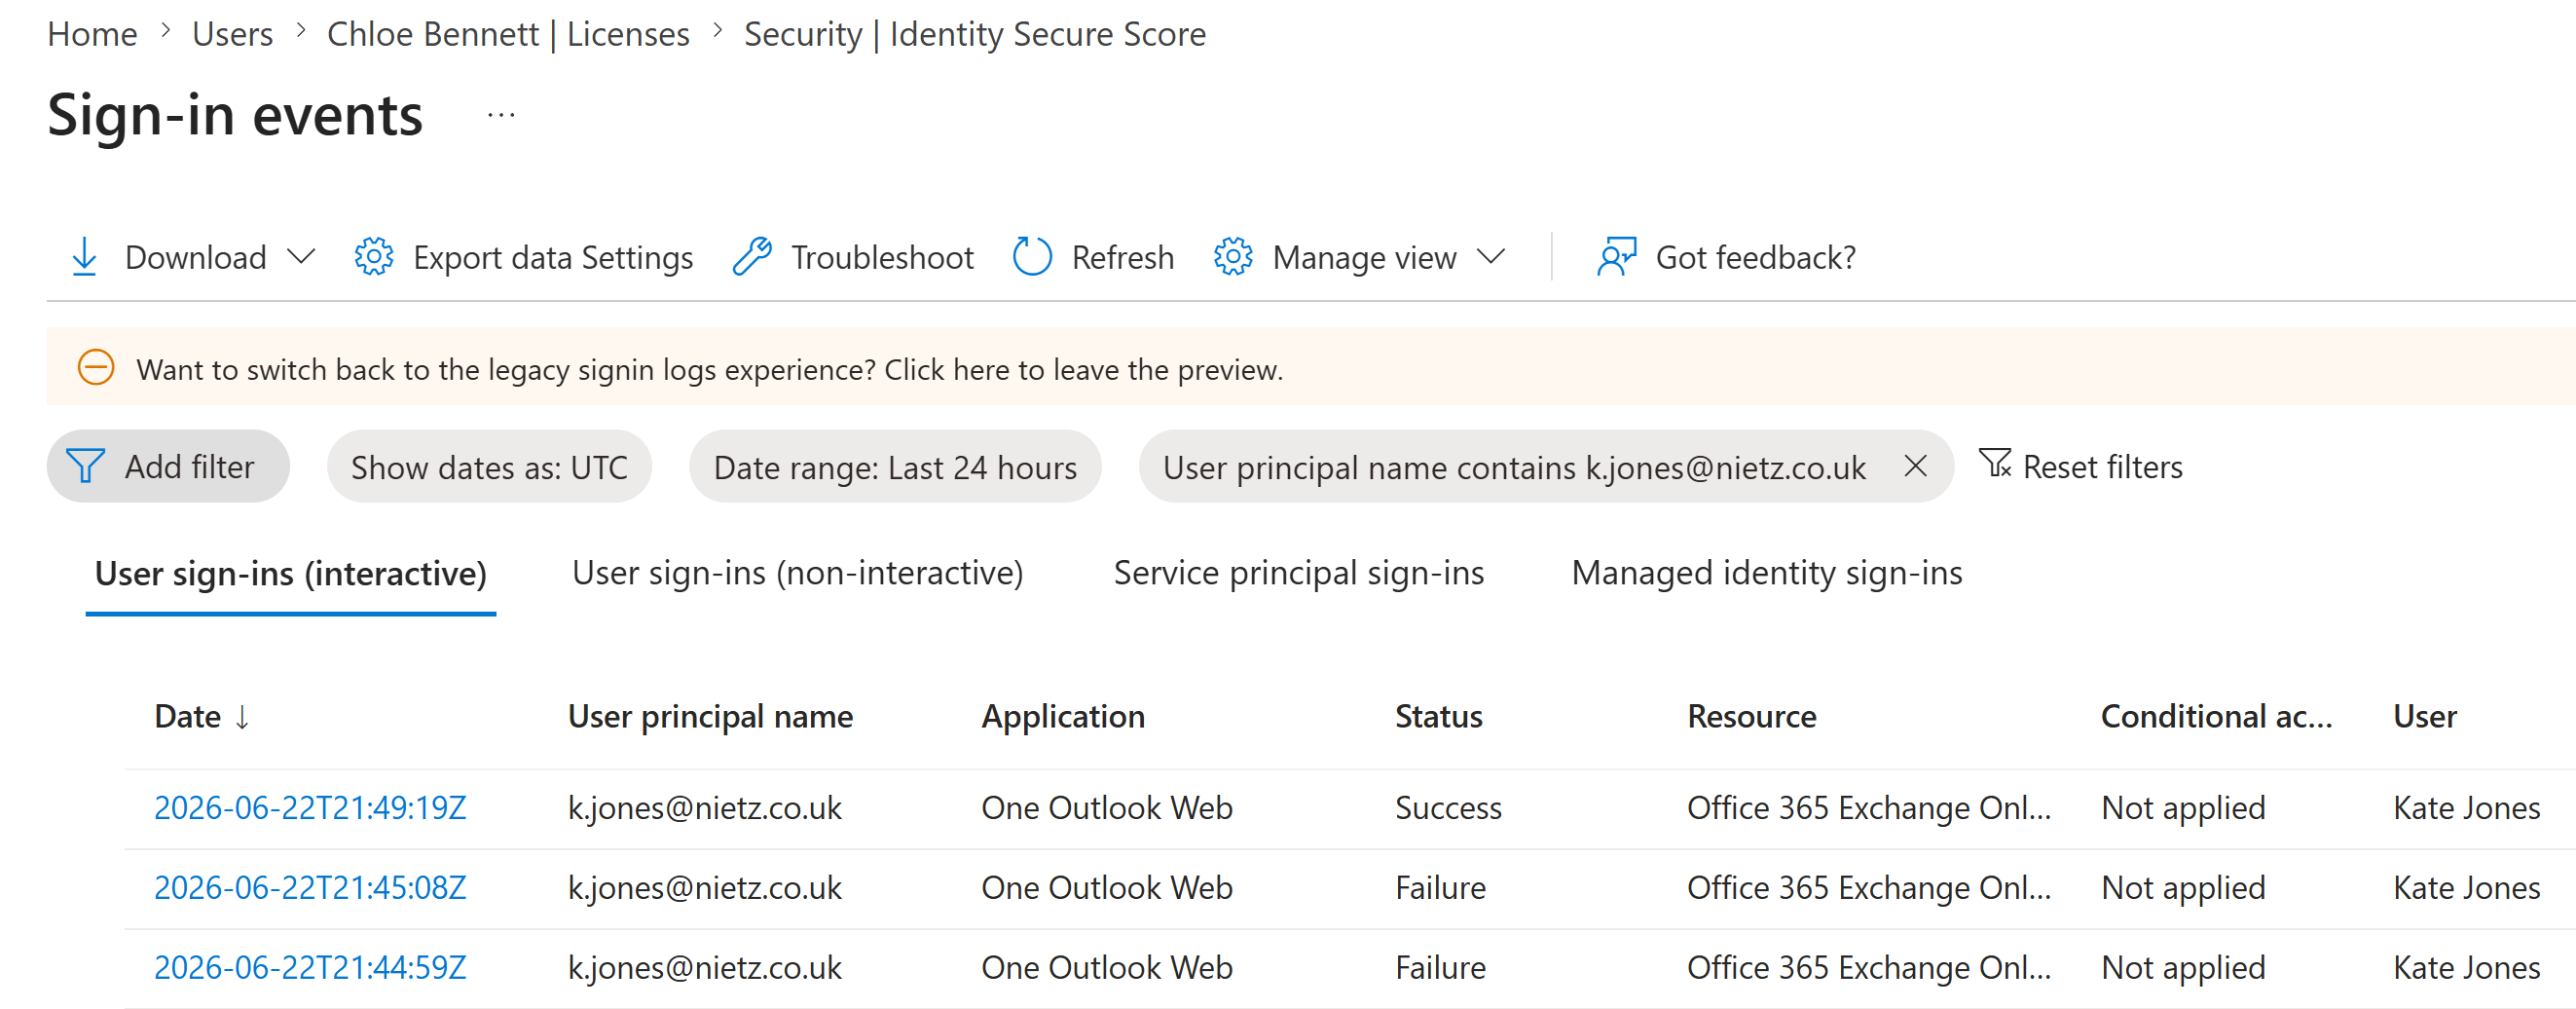
Task: Add a new filter
Action: click(x=168, y=466)
